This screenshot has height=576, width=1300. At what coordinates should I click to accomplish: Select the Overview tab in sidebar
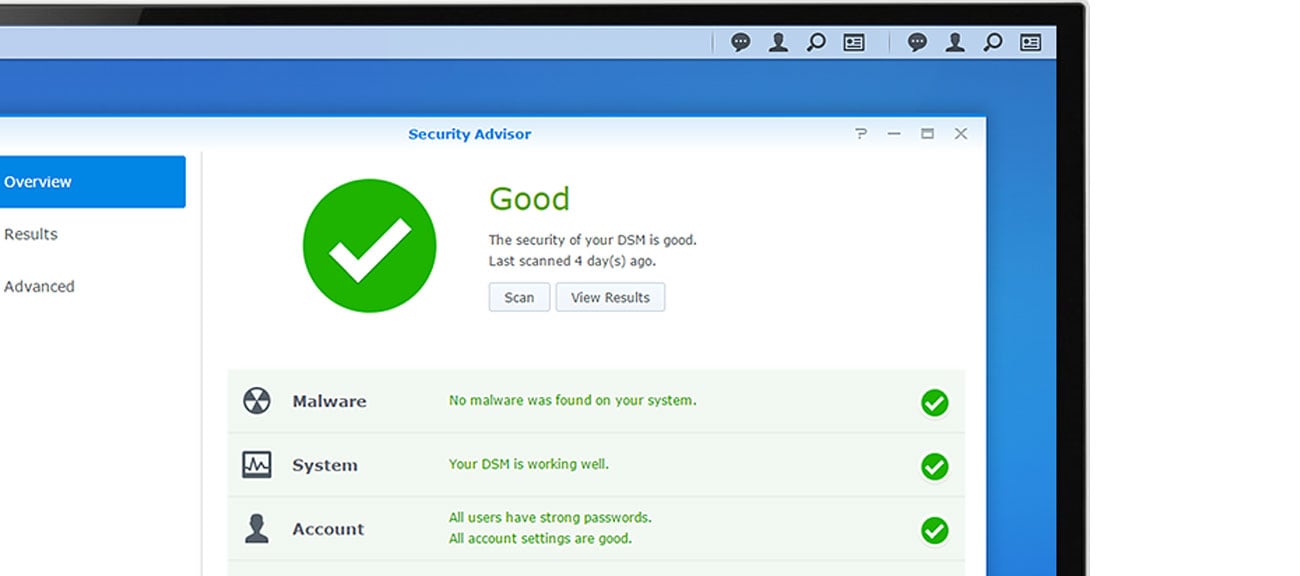92,182
